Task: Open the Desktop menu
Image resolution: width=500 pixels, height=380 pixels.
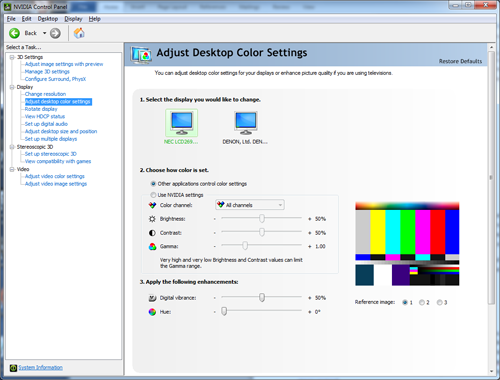Action: coord(48,19)
